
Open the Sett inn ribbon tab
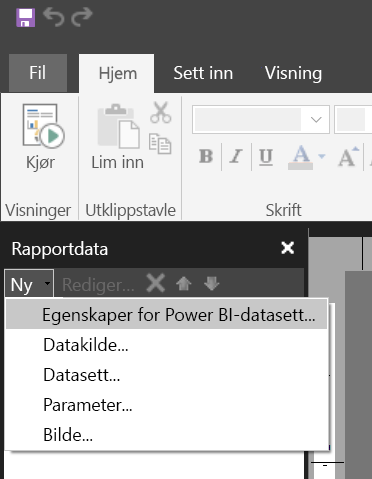pos(203,73)
